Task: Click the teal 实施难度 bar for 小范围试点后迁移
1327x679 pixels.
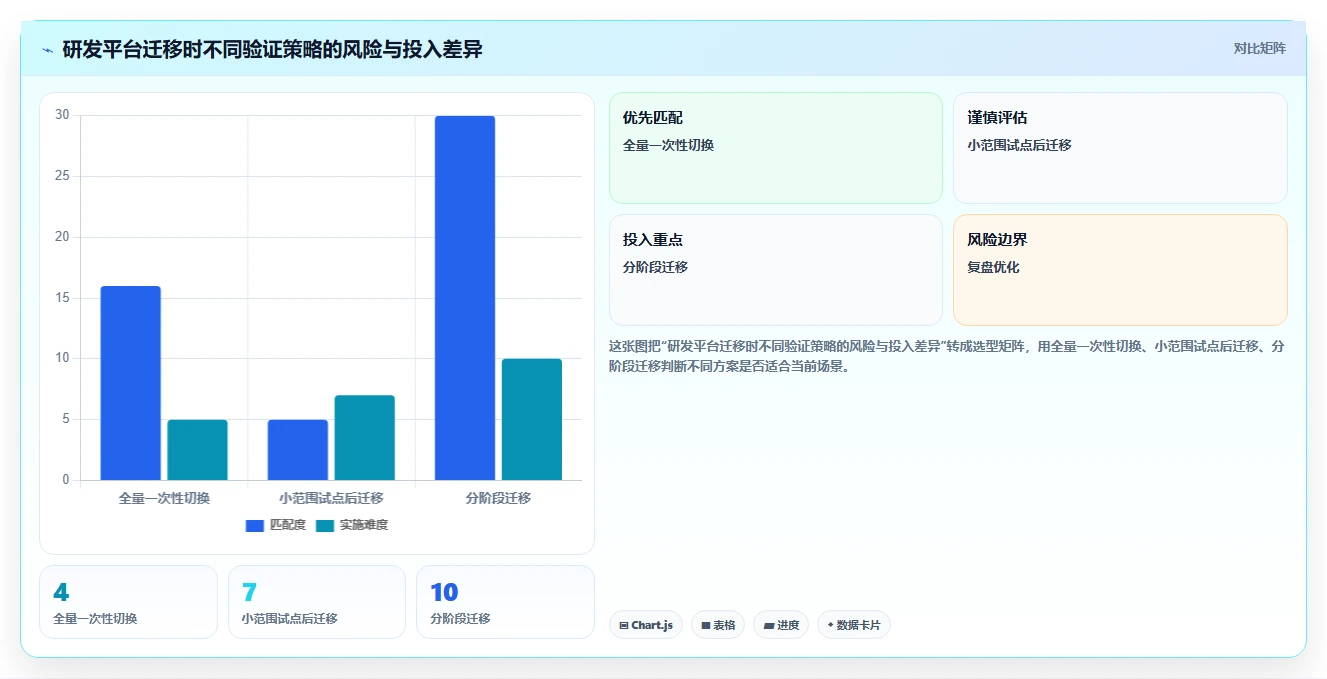Action: [364, 438]
